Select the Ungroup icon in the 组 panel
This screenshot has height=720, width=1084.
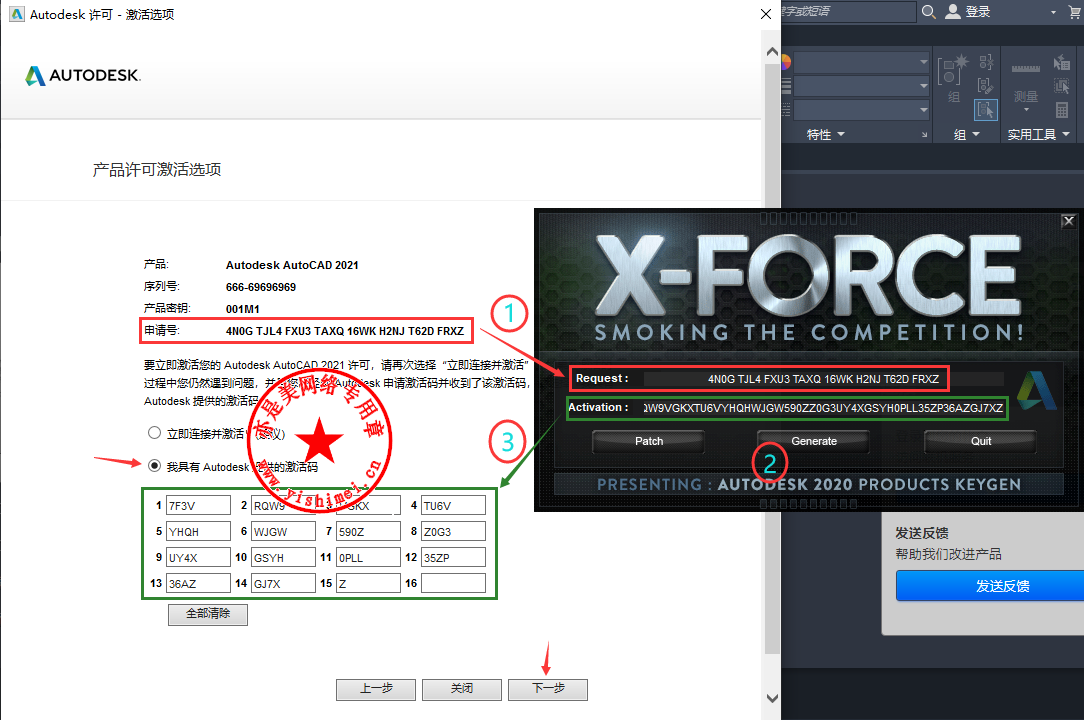pos(987,62)
